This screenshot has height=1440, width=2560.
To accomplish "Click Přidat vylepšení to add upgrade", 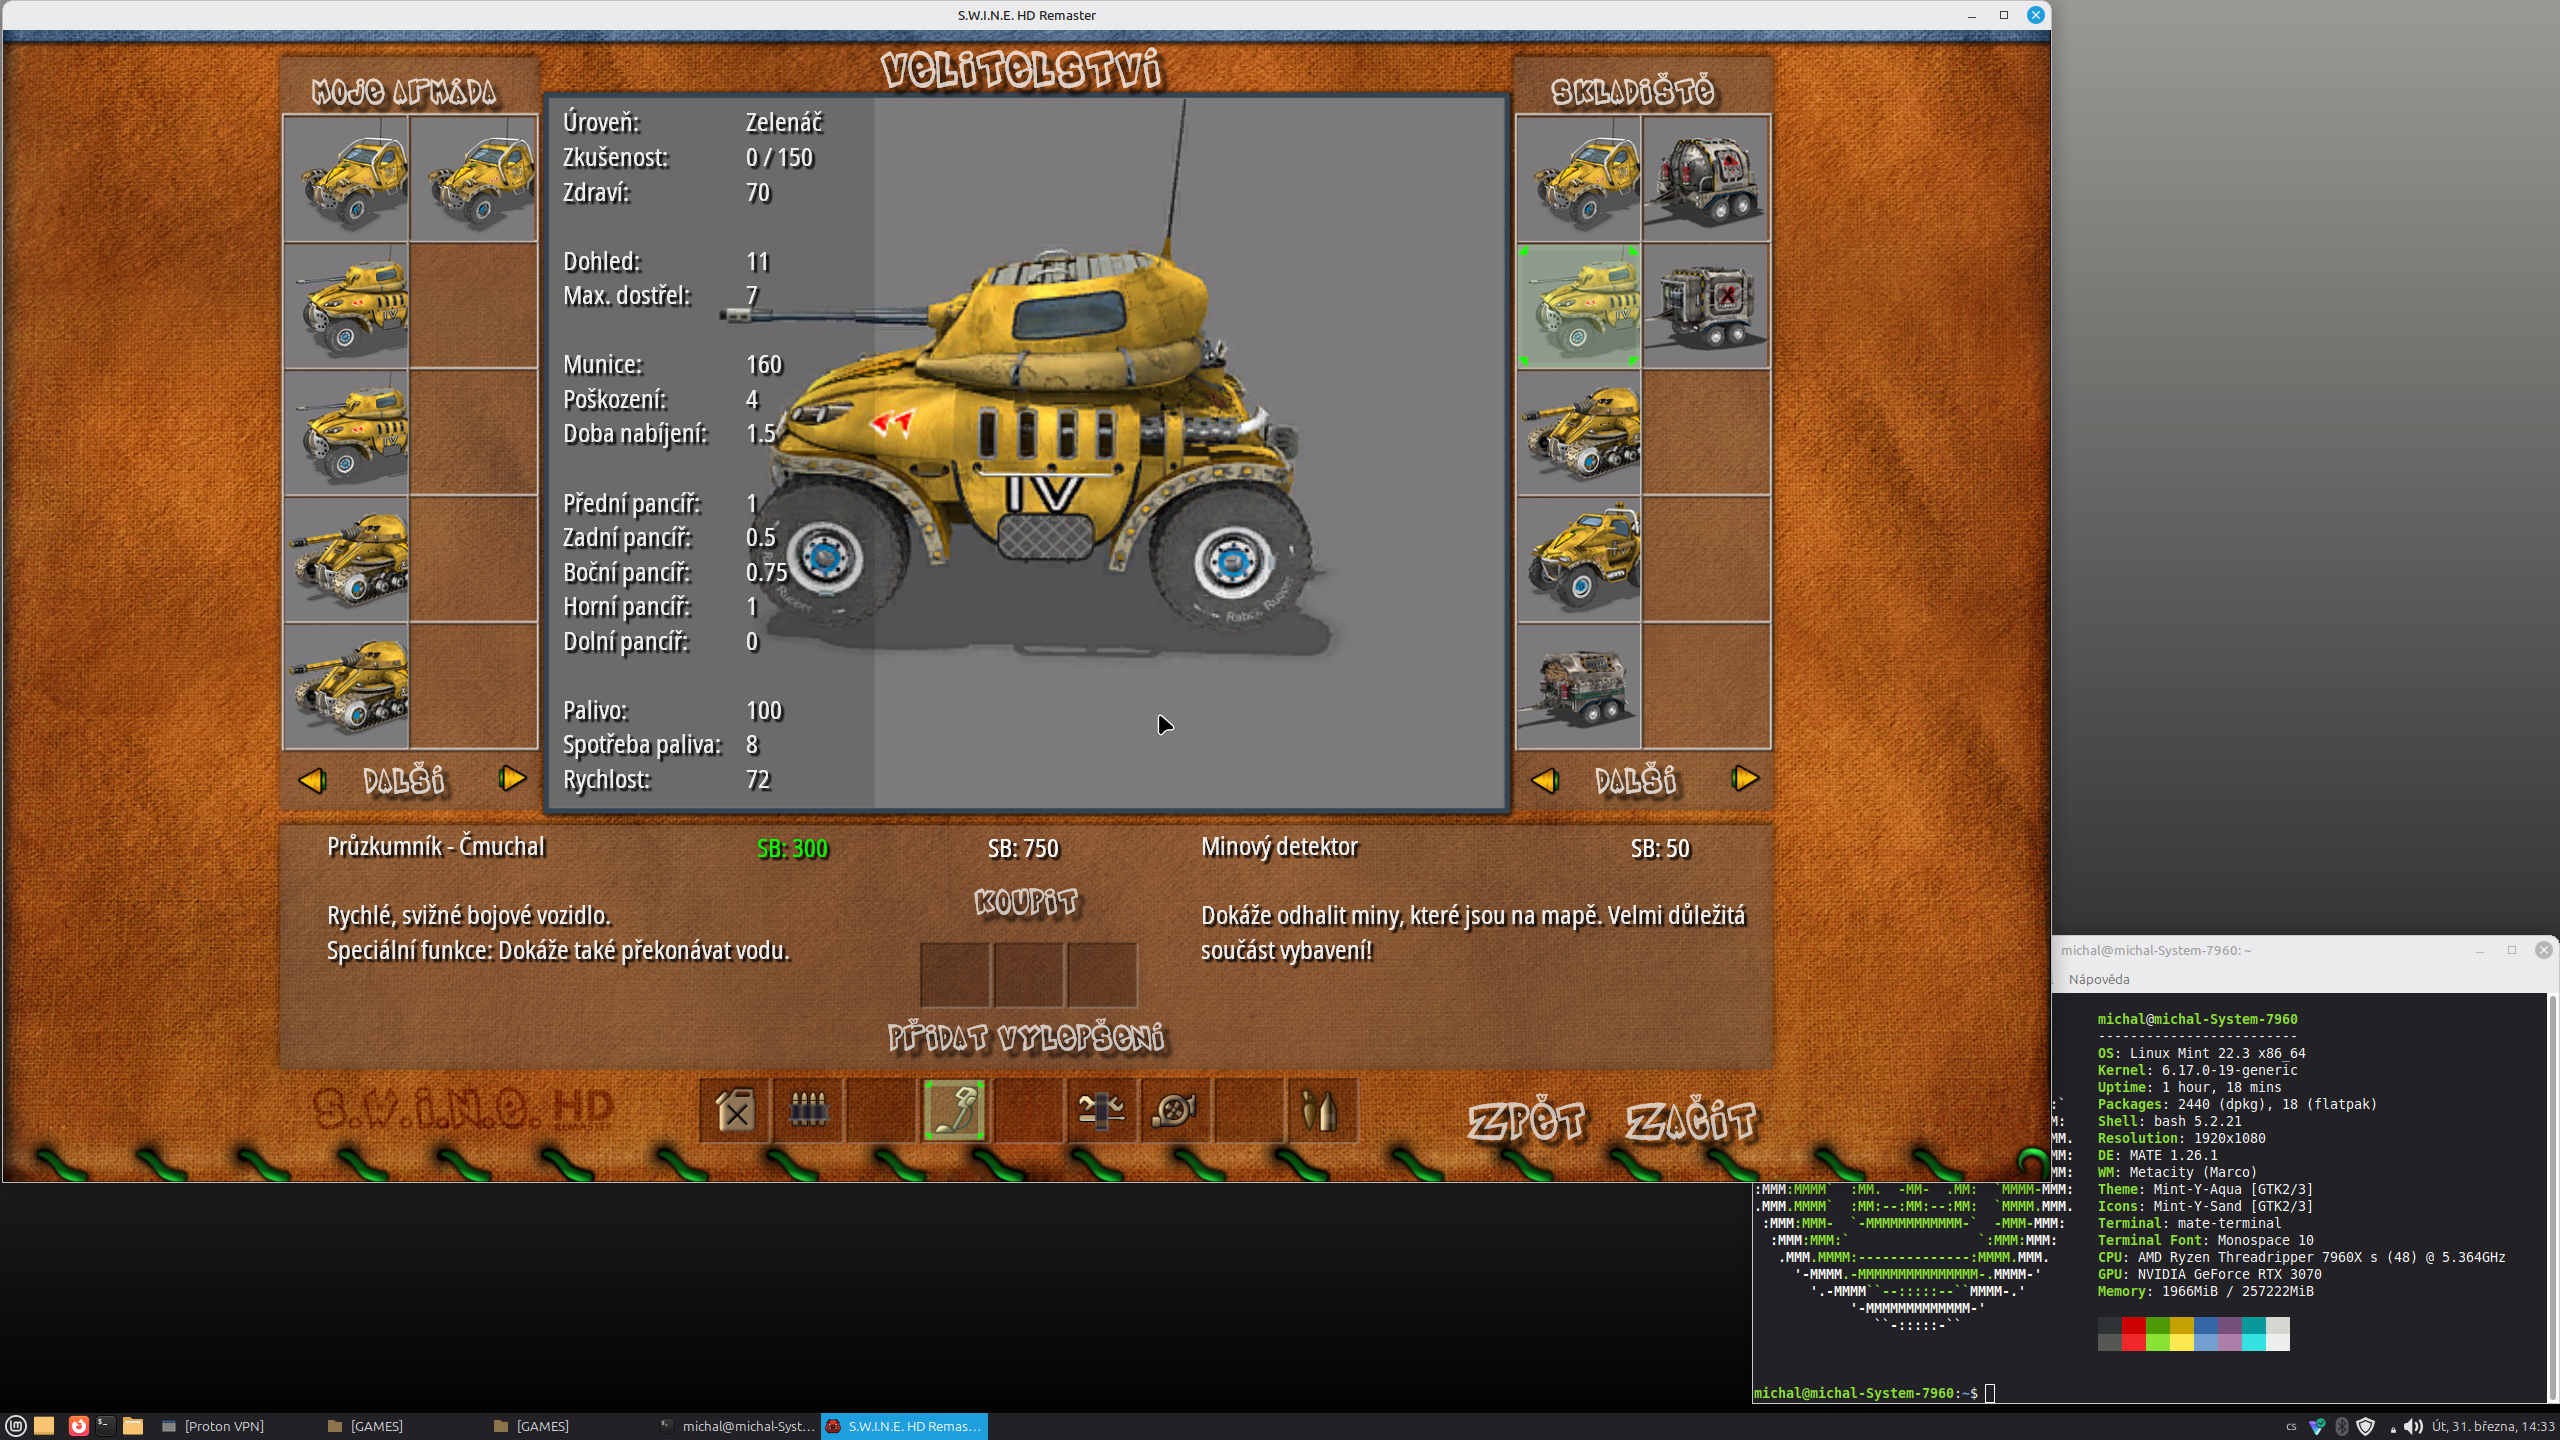I will coord(1027,1038).
